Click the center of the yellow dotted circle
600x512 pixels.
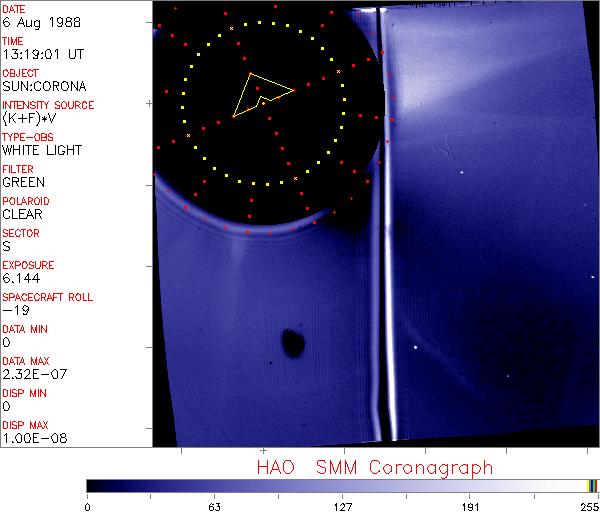[264, 102]
